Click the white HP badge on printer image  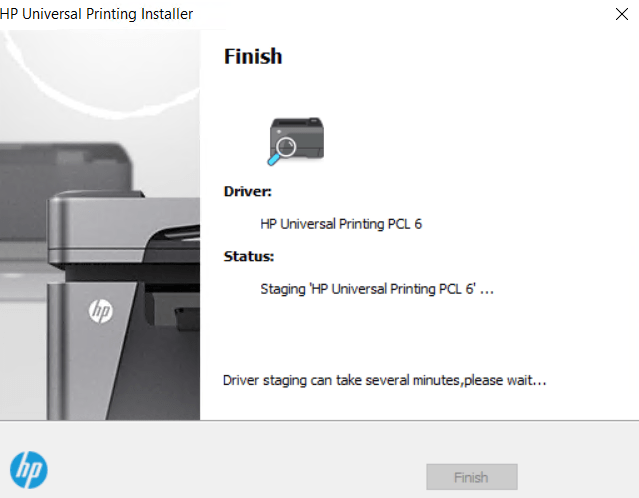pos(100,311)
